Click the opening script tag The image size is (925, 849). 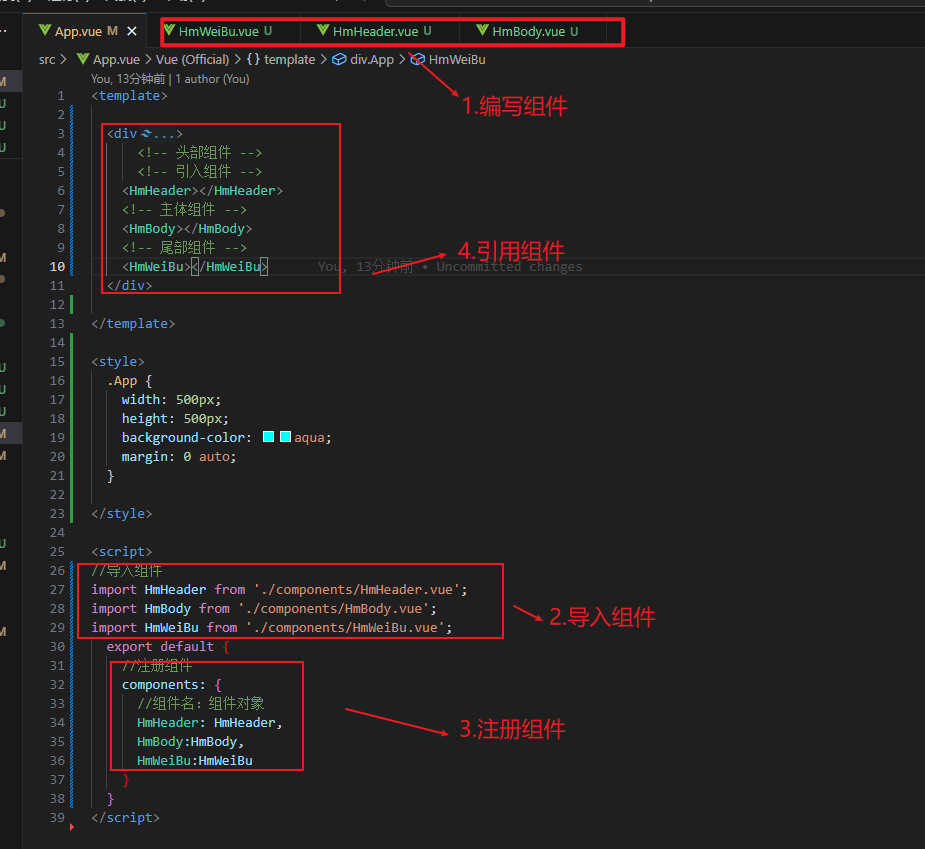pos(122,552)
